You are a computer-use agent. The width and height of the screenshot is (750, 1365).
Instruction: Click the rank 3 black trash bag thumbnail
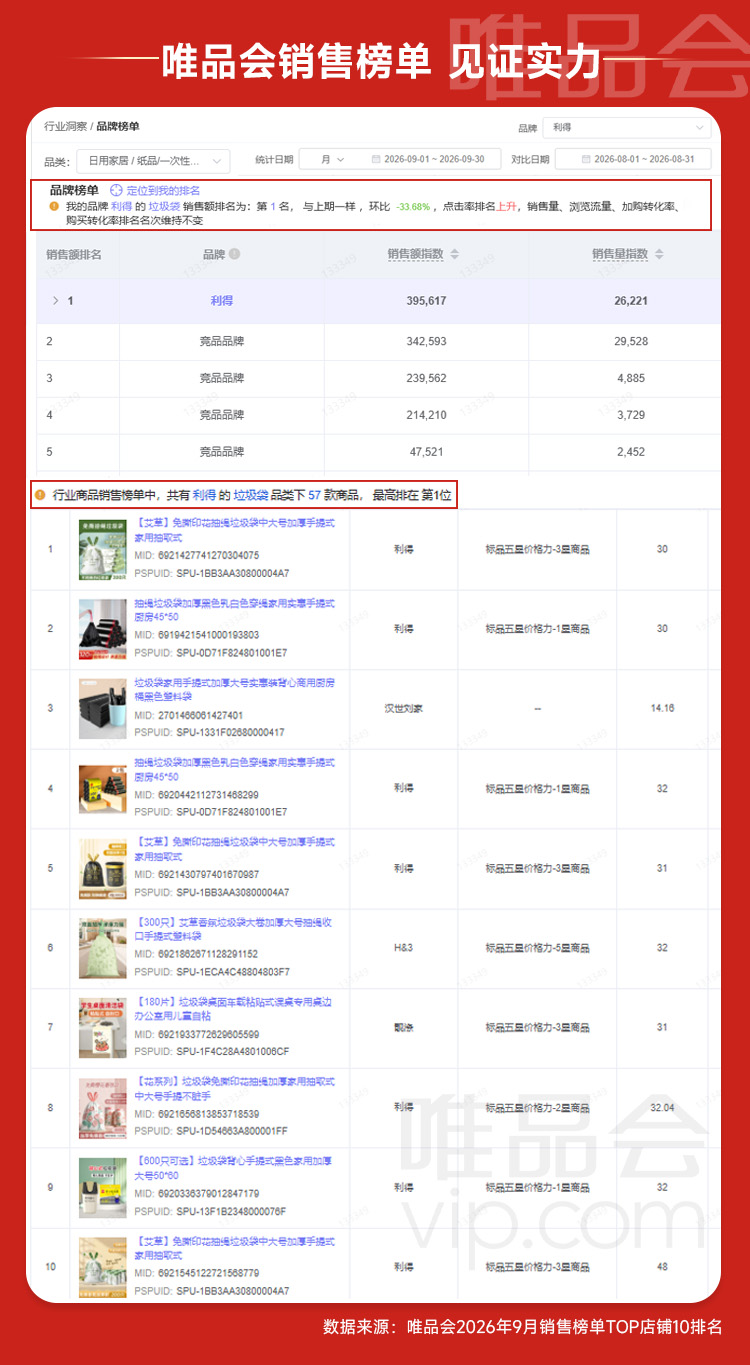(102, 708)
